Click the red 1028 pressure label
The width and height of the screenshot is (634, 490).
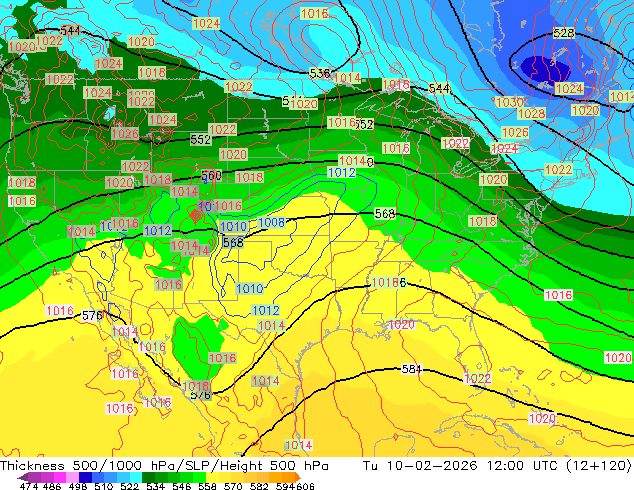click(532, 114)
